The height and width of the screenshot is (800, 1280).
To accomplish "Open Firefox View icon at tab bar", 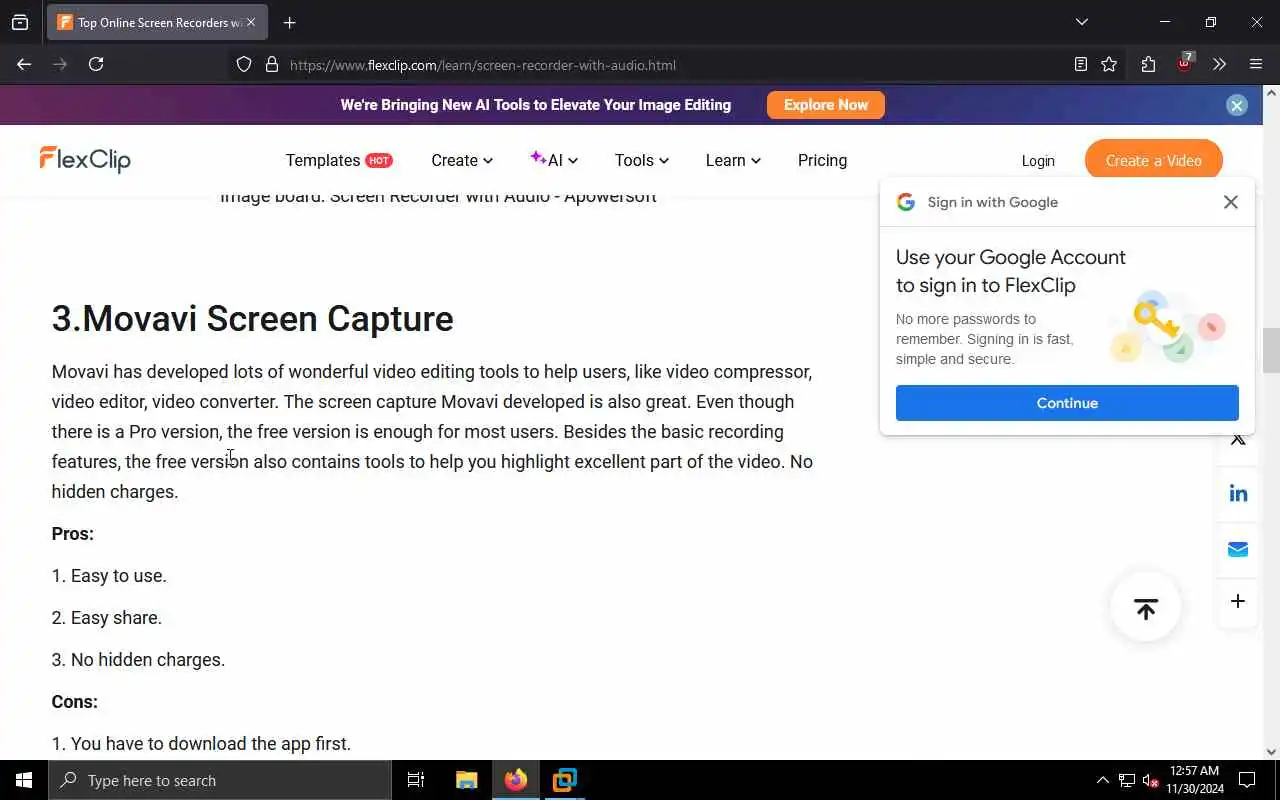I will 20,22.
